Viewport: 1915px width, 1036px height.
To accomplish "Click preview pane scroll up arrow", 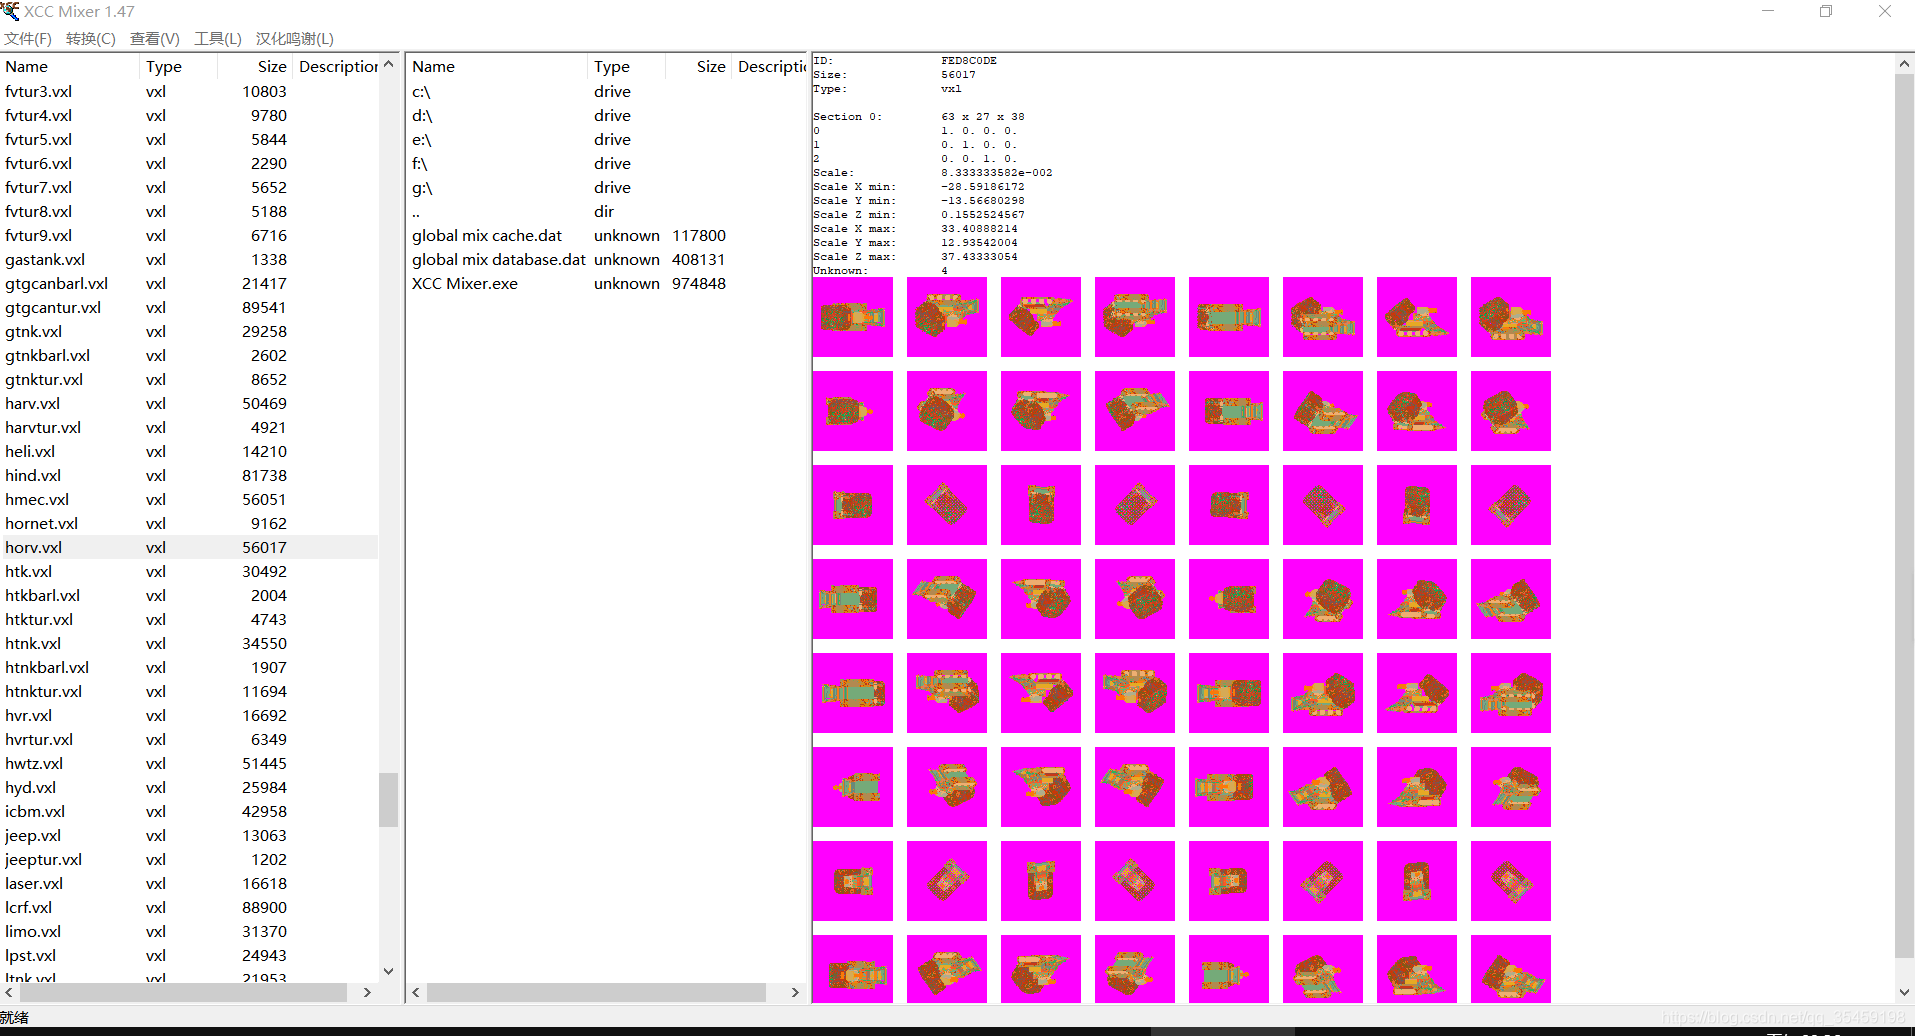I will pyautogui.click(x=1904, y=64).
